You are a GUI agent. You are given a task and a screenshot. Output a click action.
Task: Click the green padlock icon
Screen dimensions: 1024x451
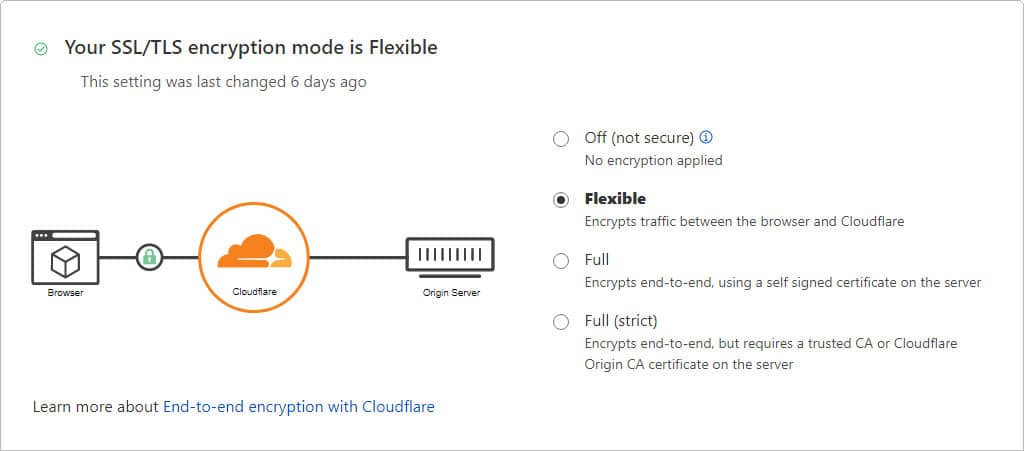pyautogui.click(x=149, y=257)
